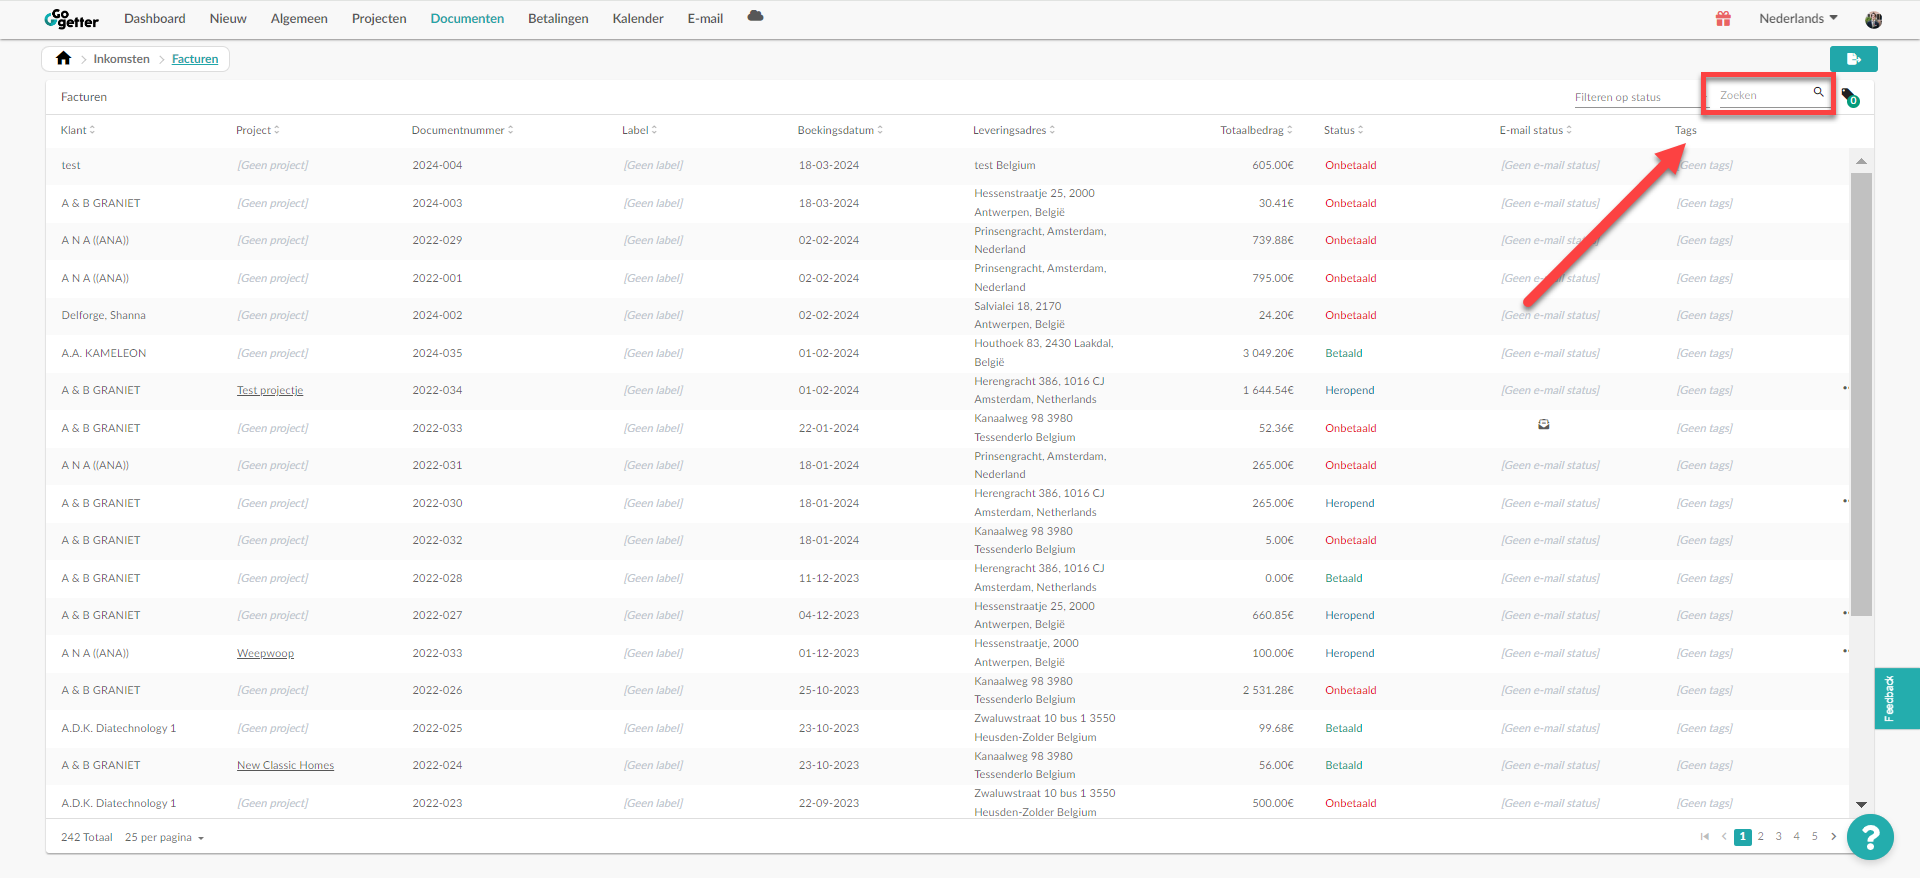Select the A.A. KAMELEON customer row
The height and width of the screenshot is (878, 1920).
[x=947, y=353]
